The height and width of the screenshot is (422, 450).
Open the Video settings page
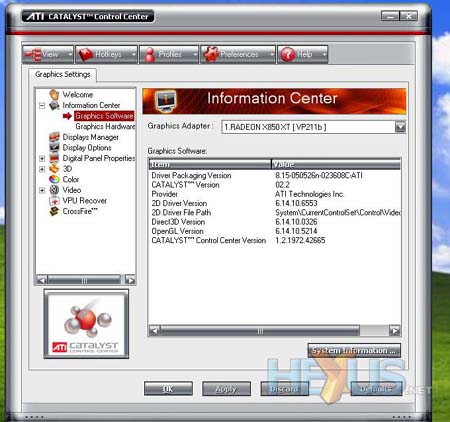click(72, 190)
